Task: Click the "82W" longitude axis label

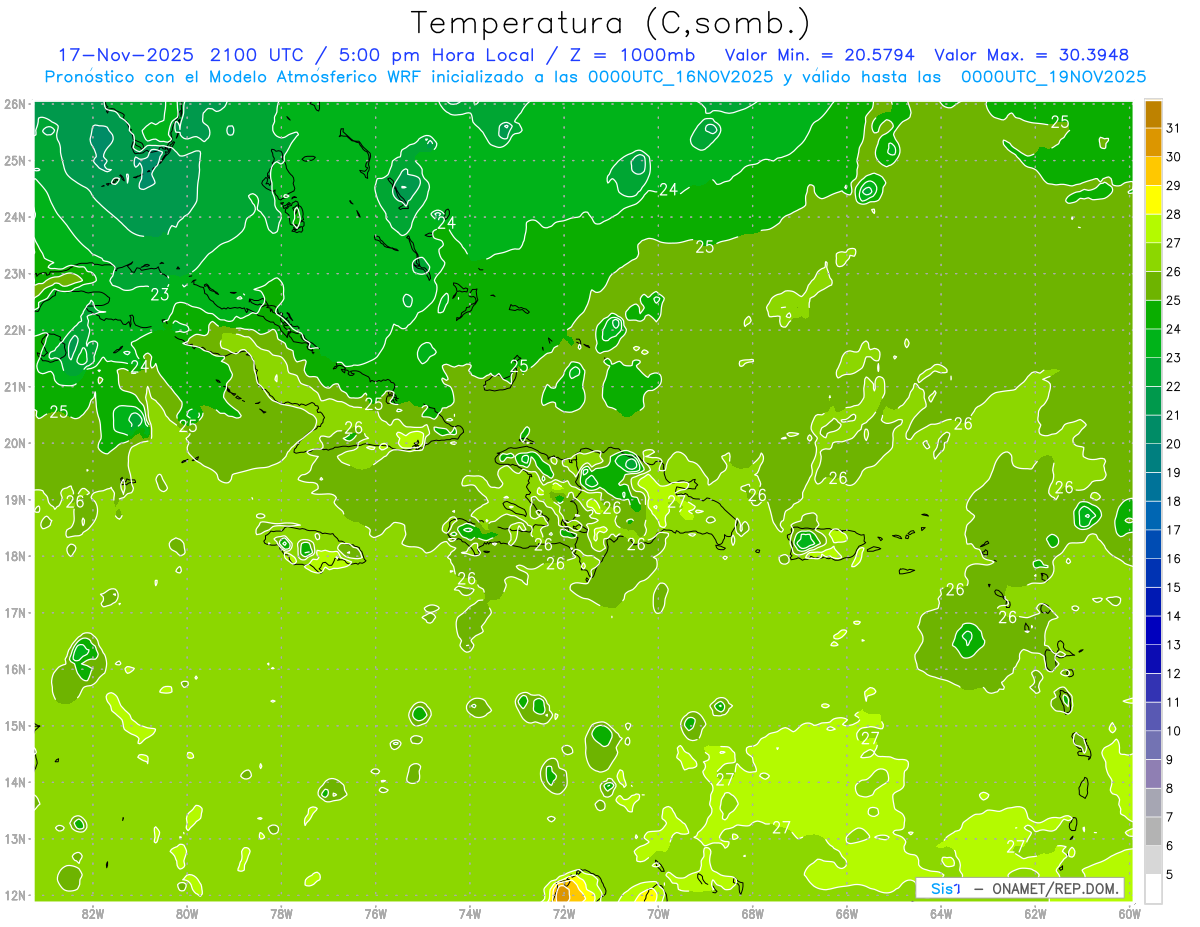Action: 93,913
